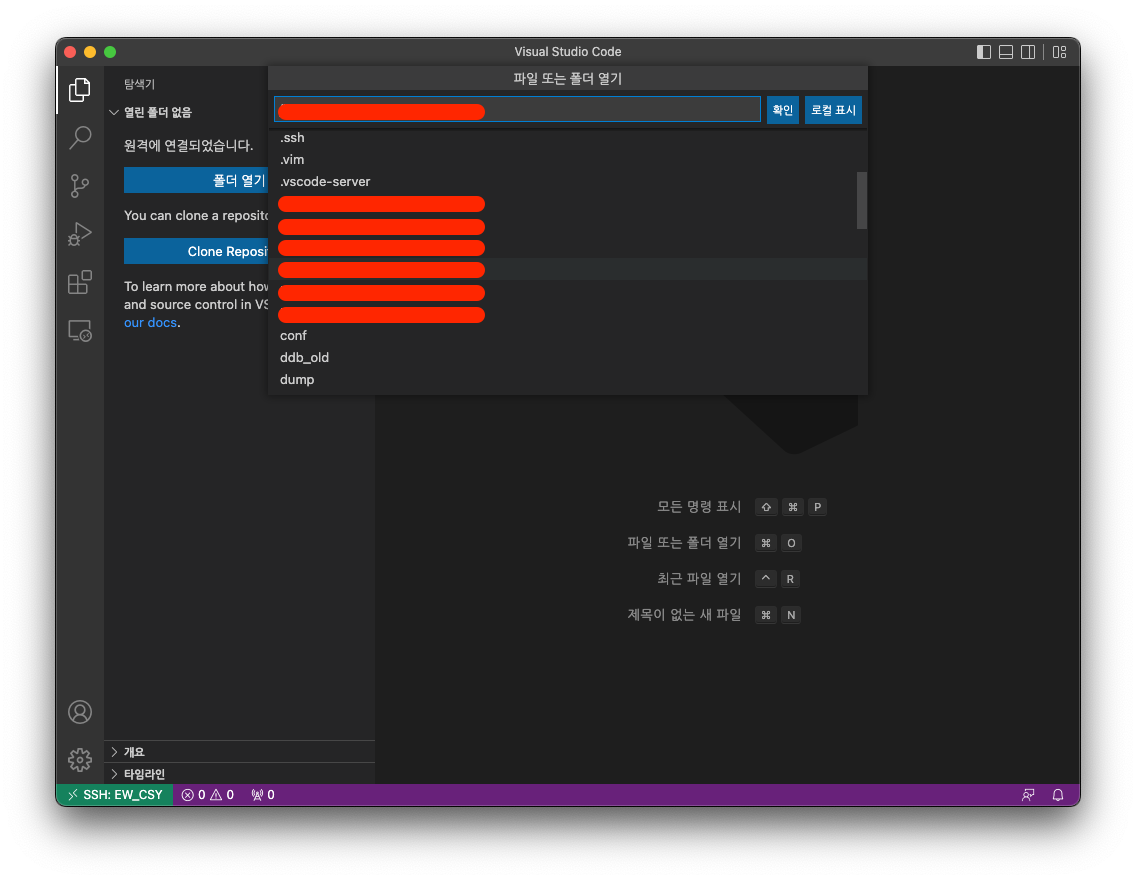Click the '확인' confirm button
1136x880 pixels.
coord(782,110)
